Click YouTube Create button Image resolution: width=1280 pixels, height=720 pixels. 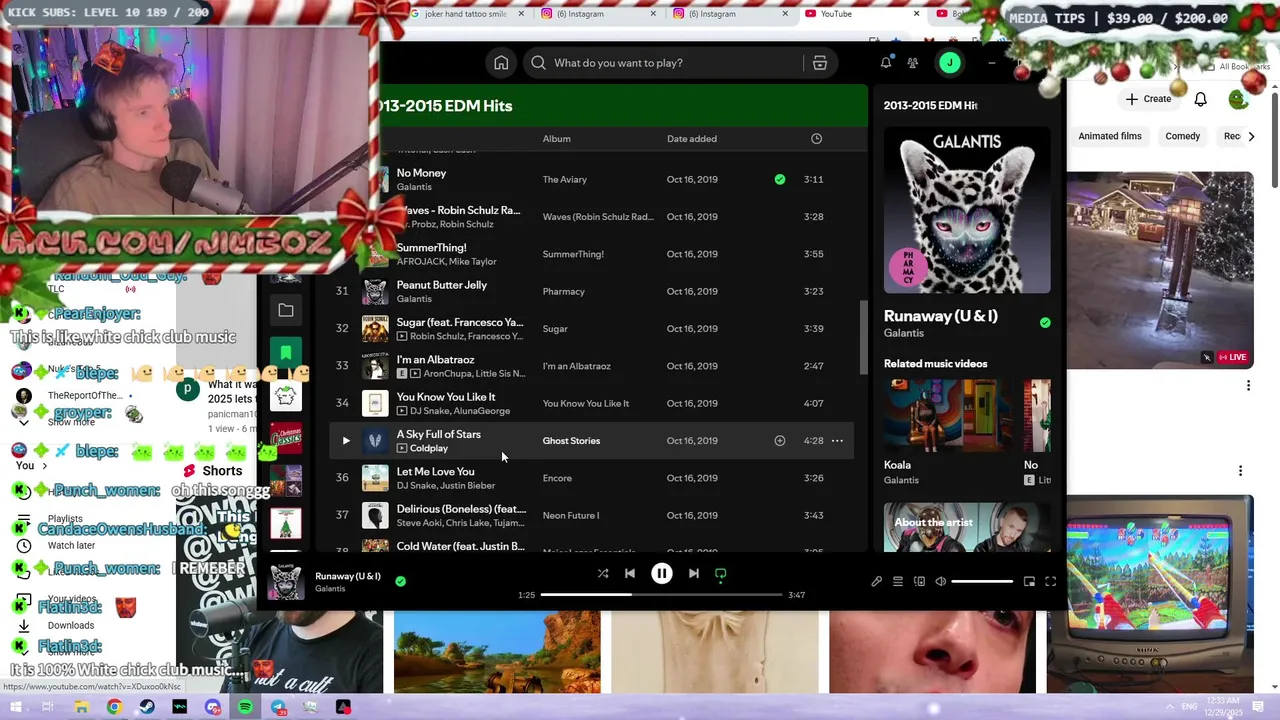(x=1148, y=99)
